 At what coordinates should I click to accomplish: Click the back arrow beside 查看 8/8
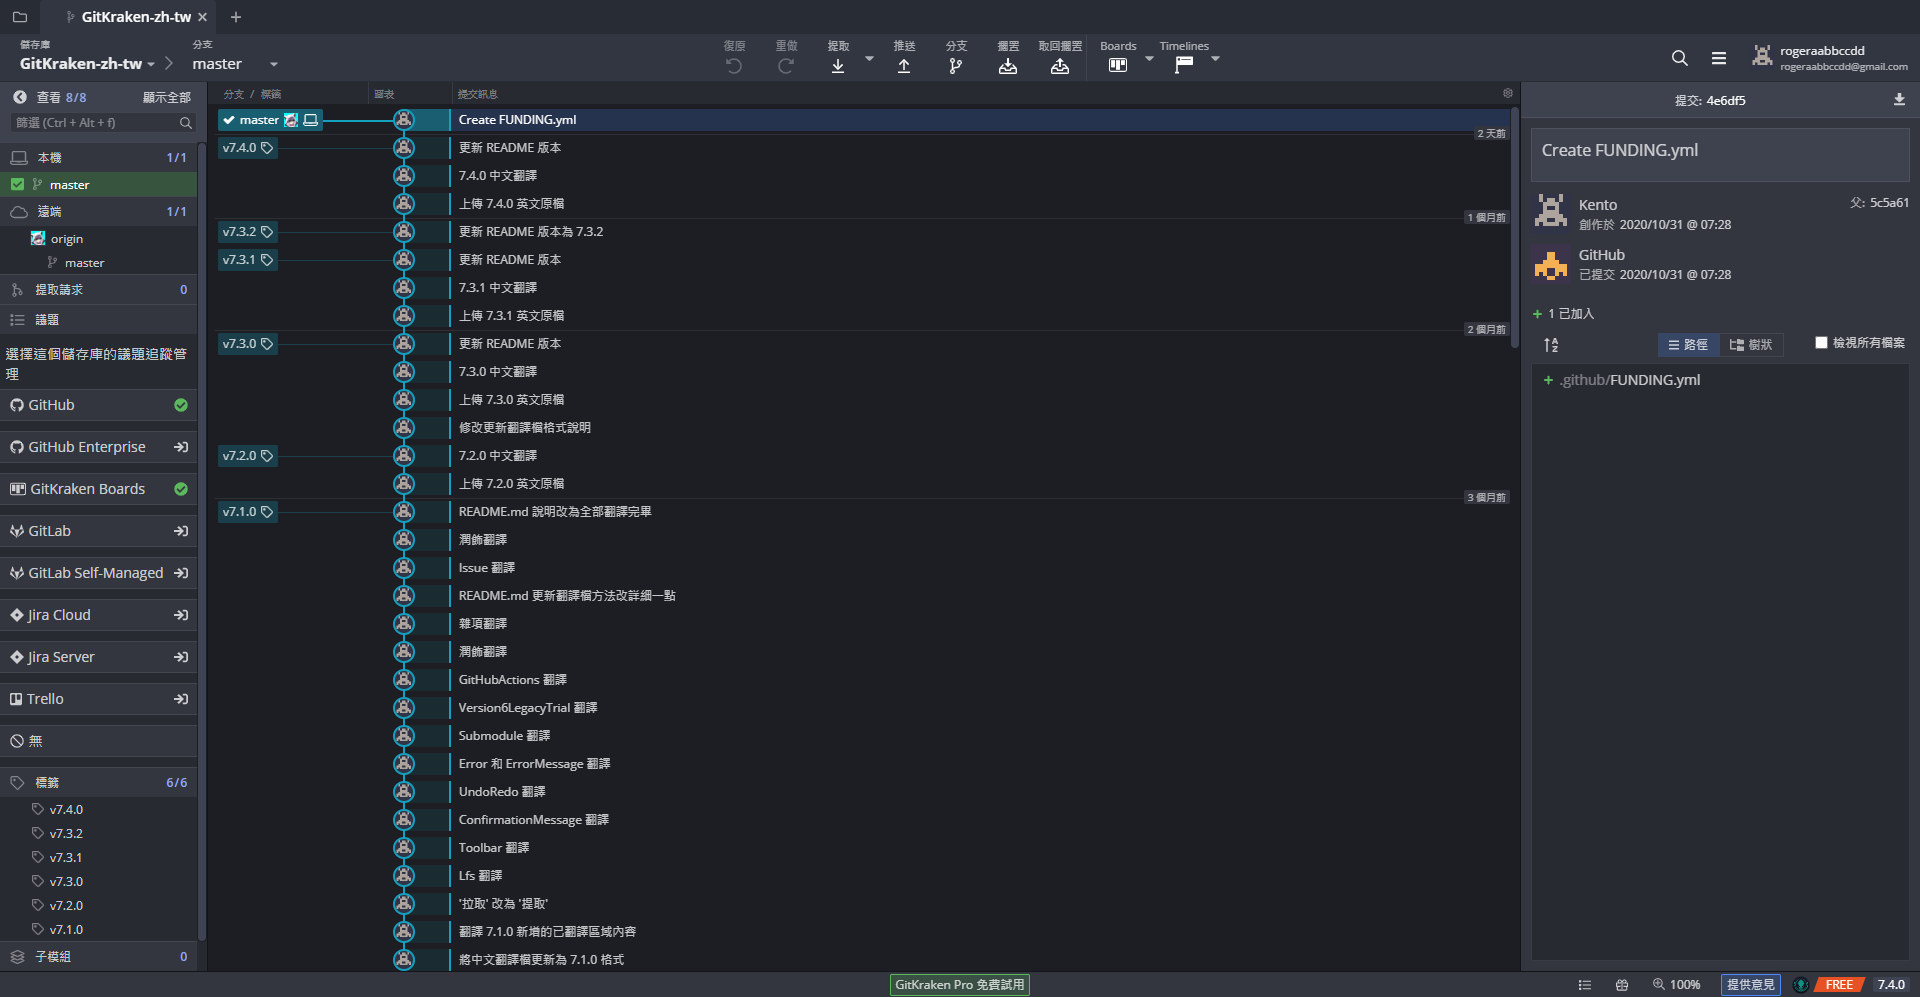click(19, 97)
